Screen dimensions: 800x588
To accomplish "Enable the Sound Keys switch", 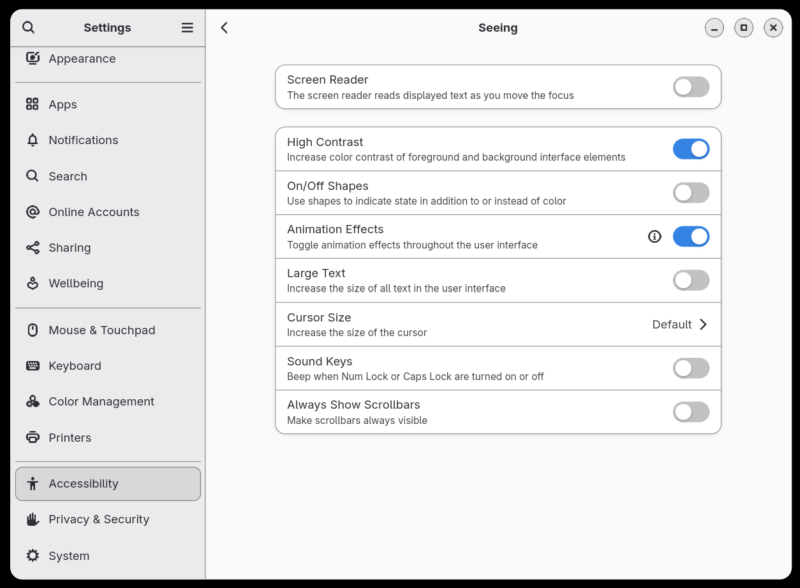I will pos(690,368).
